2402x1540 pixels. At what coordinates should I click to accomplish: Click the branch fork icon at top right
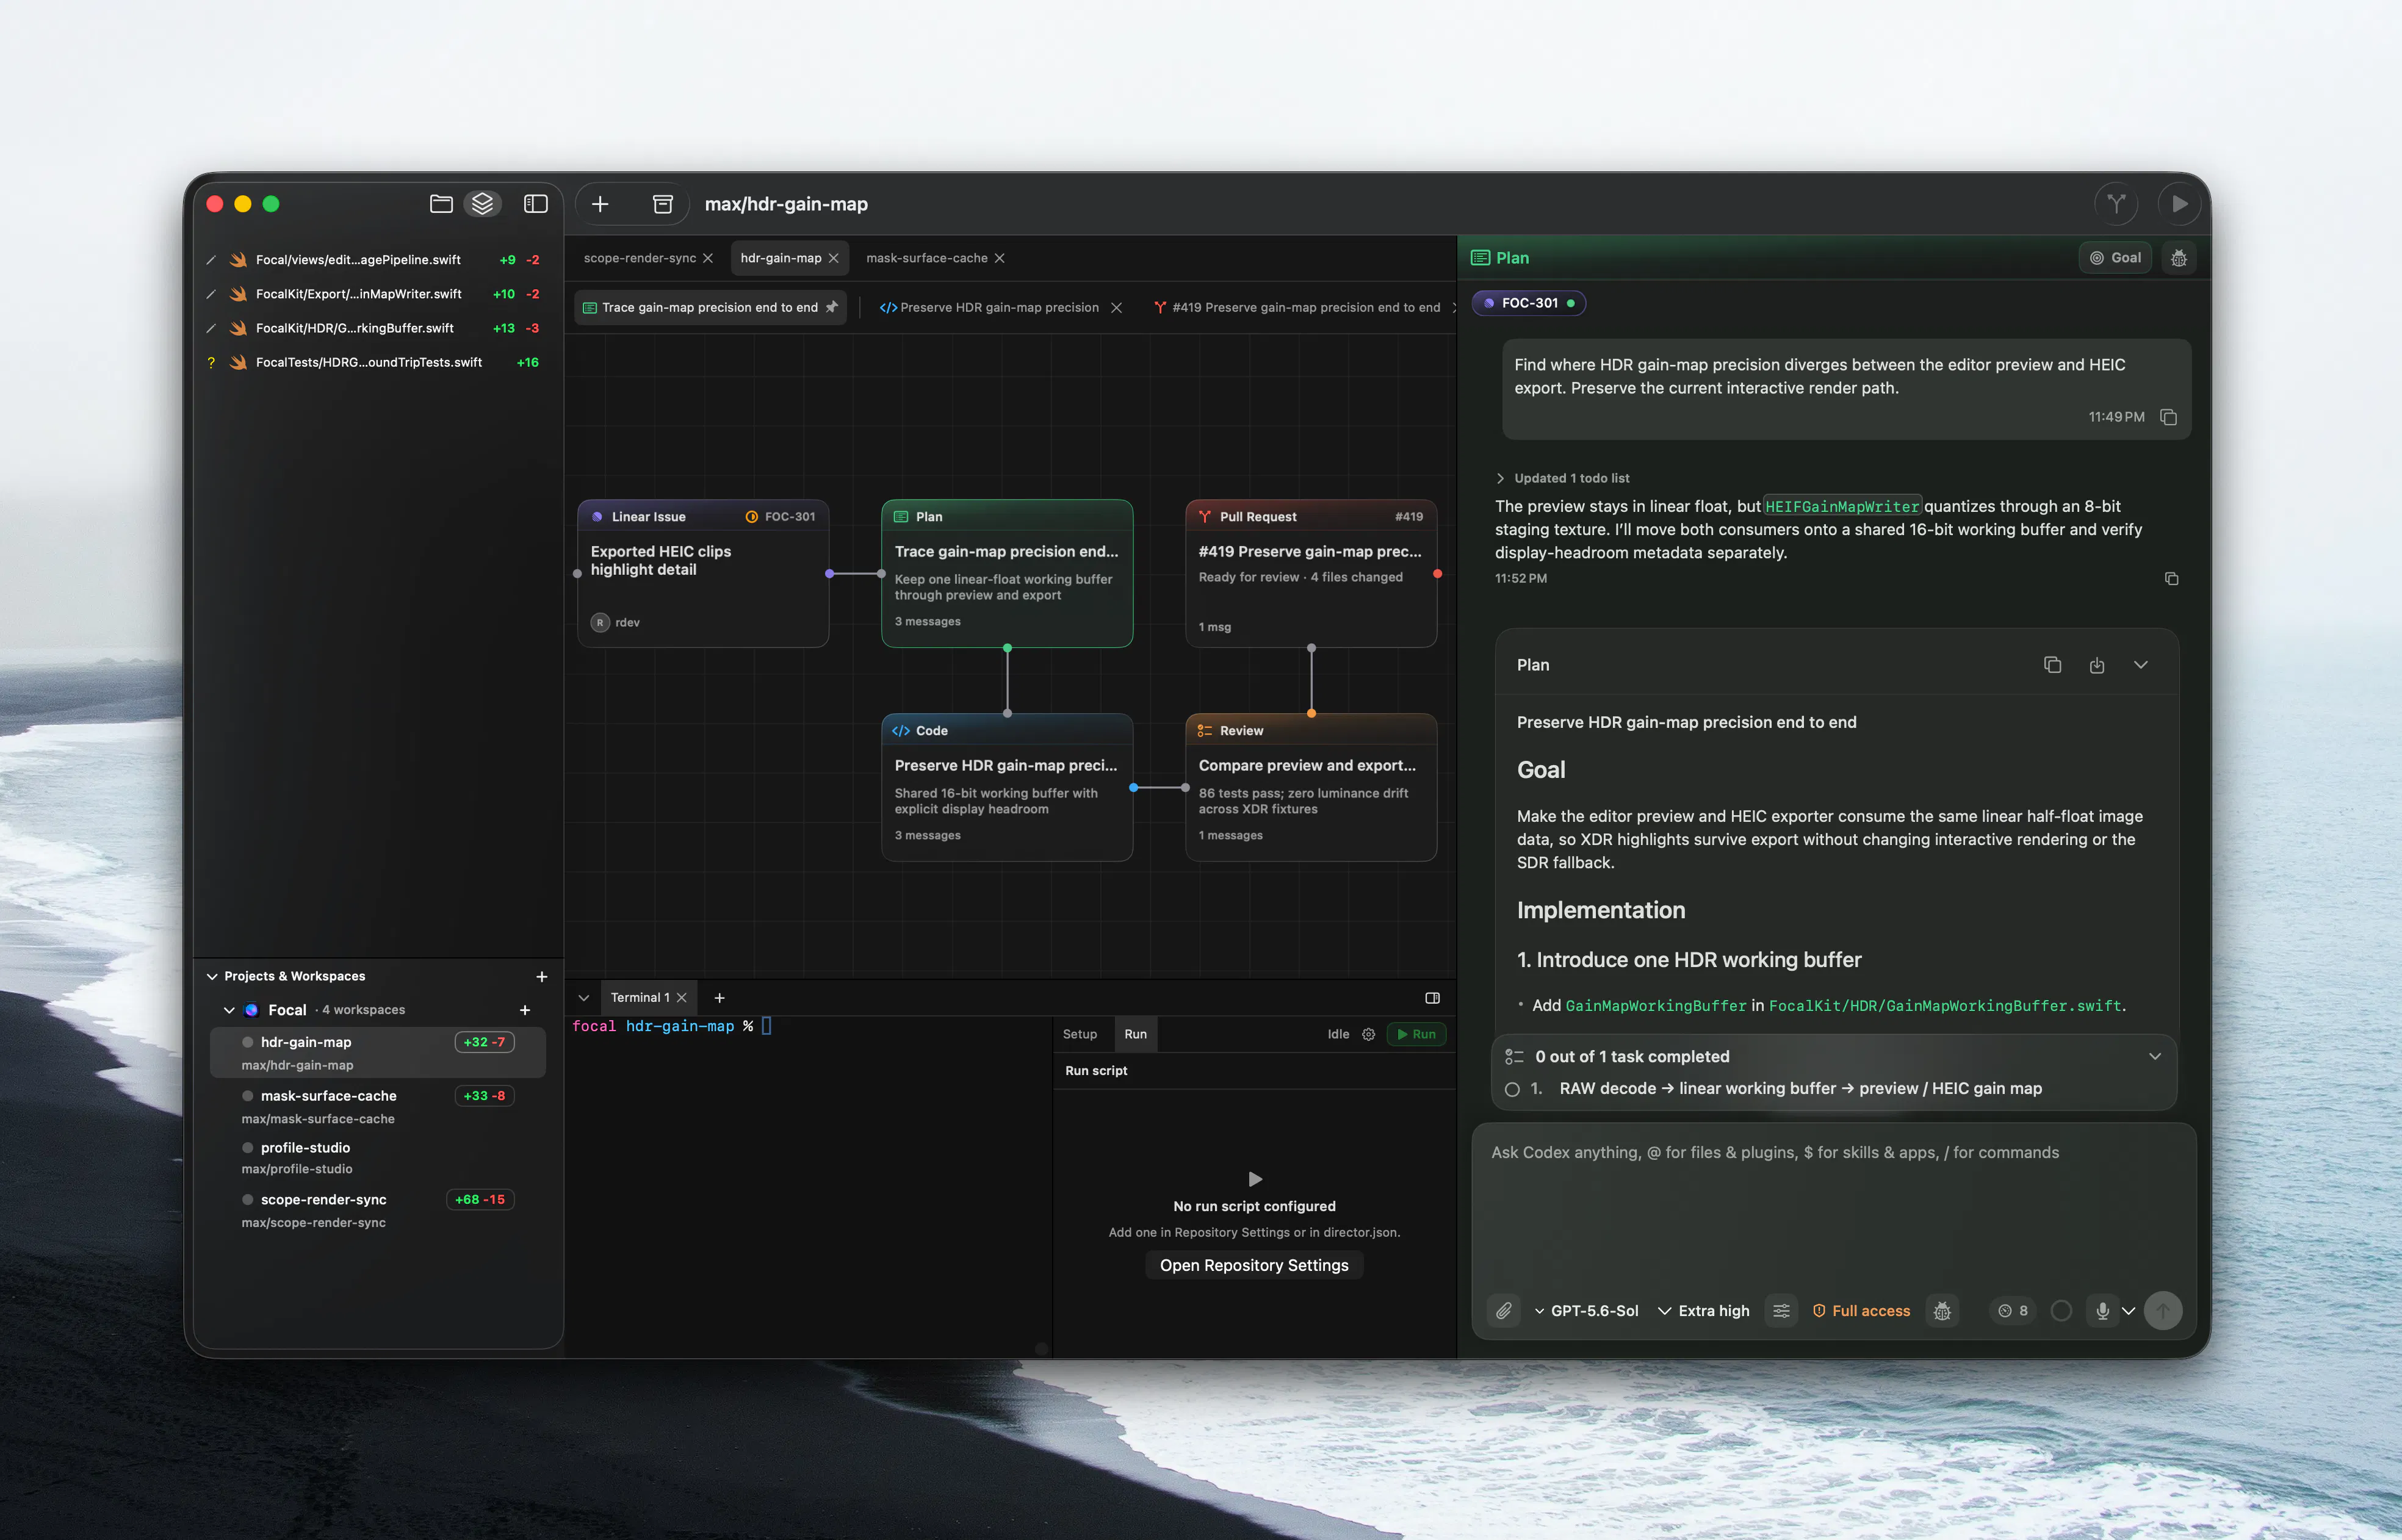click(x=2116, y=204)
